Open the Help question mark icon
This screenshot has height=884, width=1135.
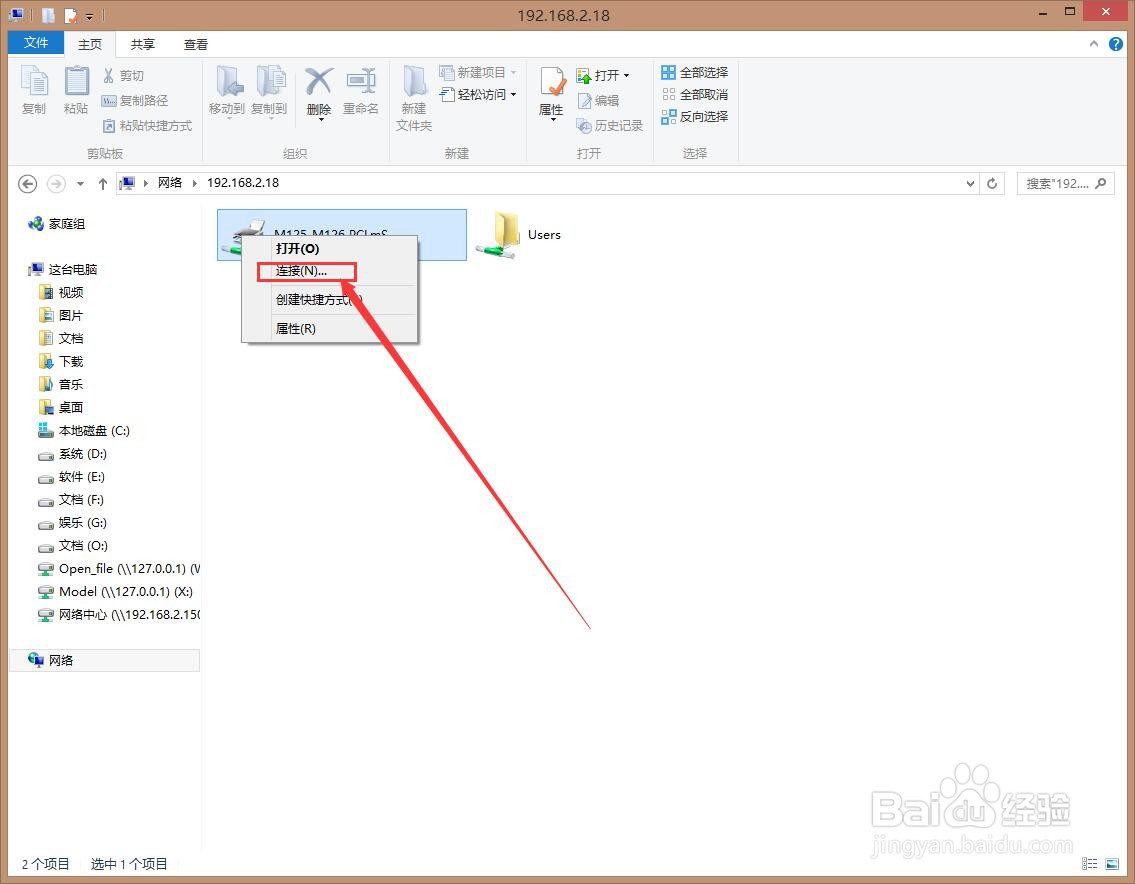1115,44
